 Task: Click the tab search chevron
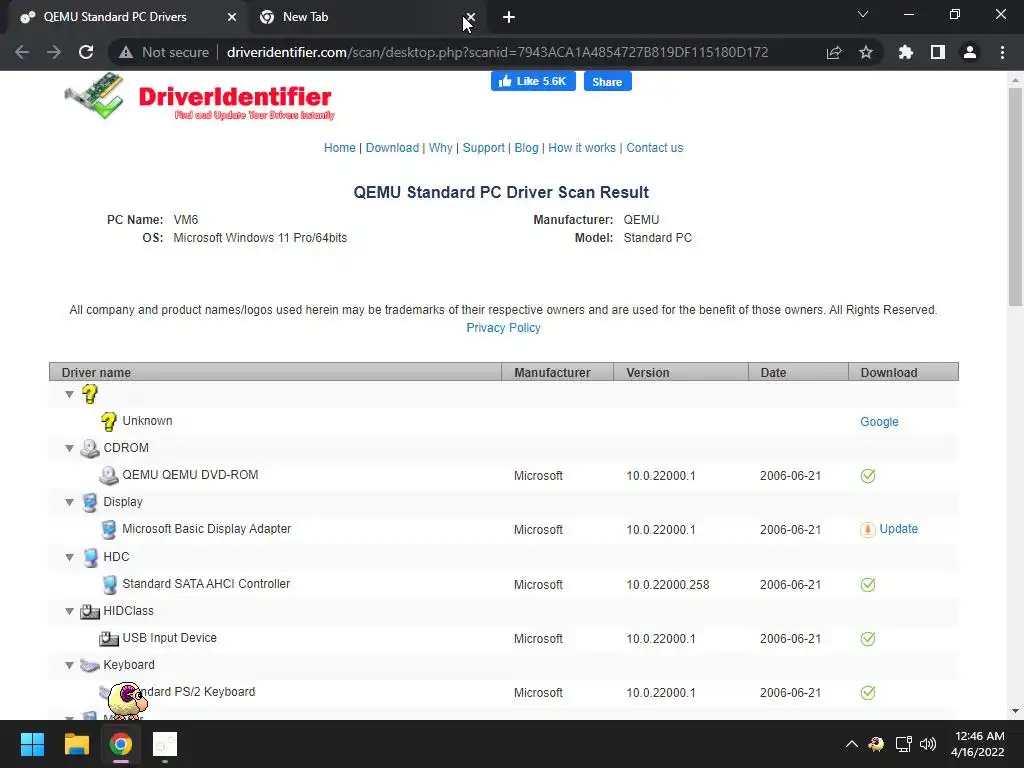pyautogui.click(x=863, y=14)
